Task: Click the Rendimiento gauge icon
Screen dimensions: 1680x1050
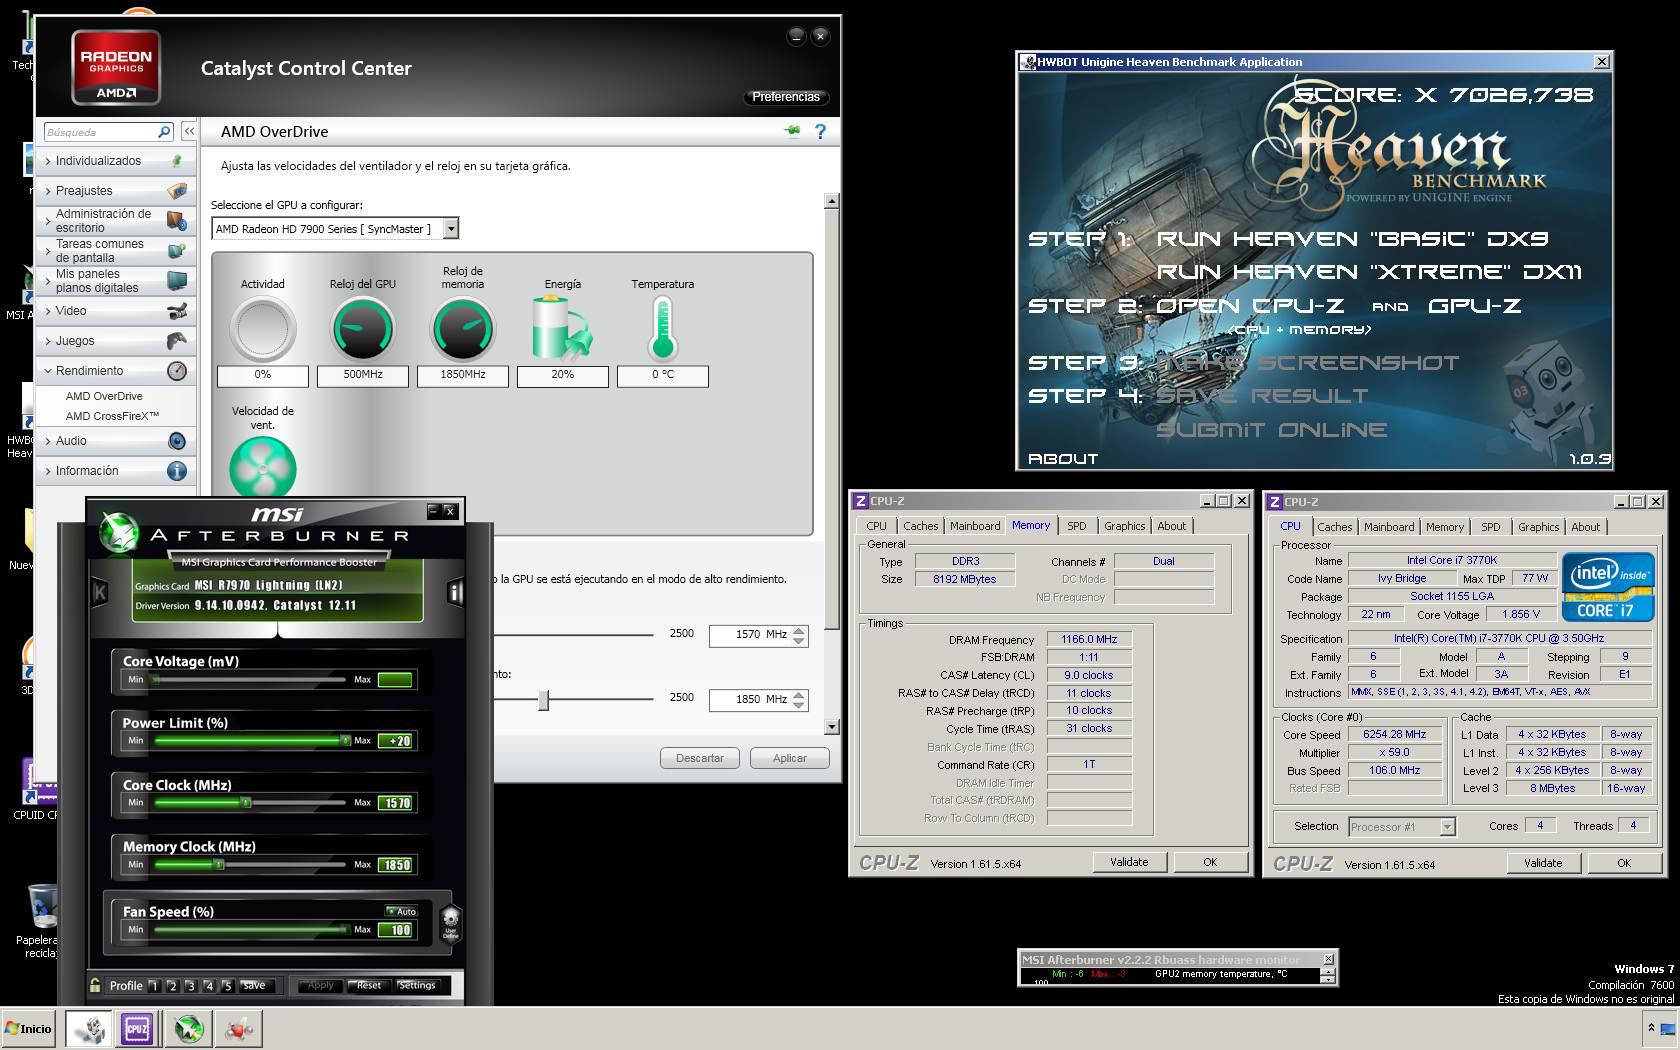Action: tap(177, 371)
